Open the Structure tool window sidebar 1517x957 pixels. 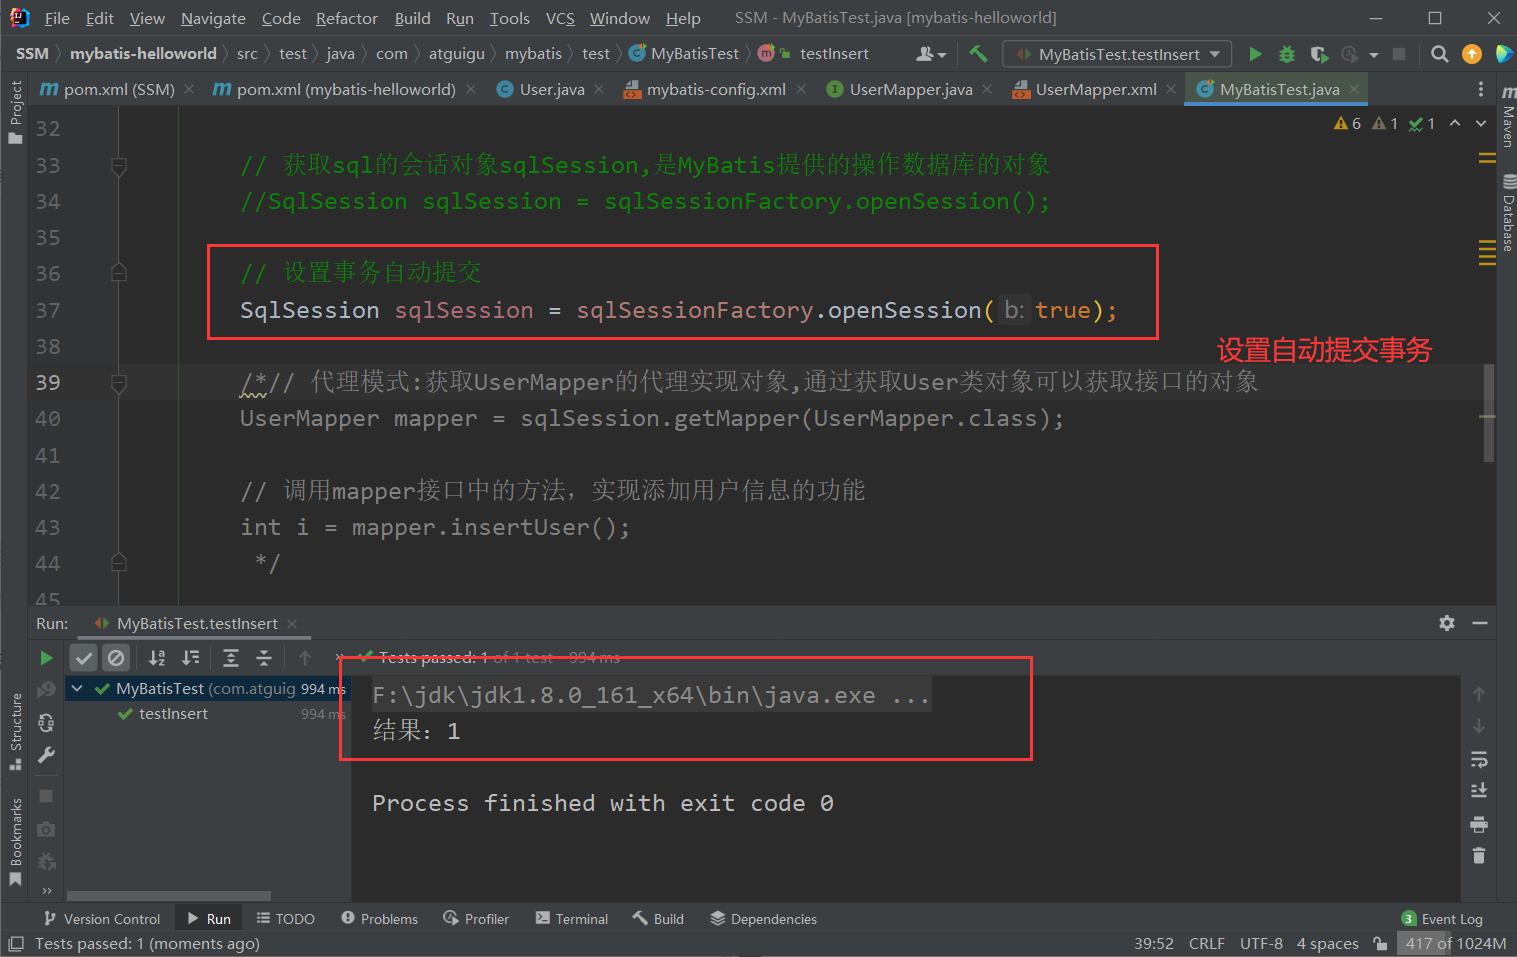pos(15,730)
